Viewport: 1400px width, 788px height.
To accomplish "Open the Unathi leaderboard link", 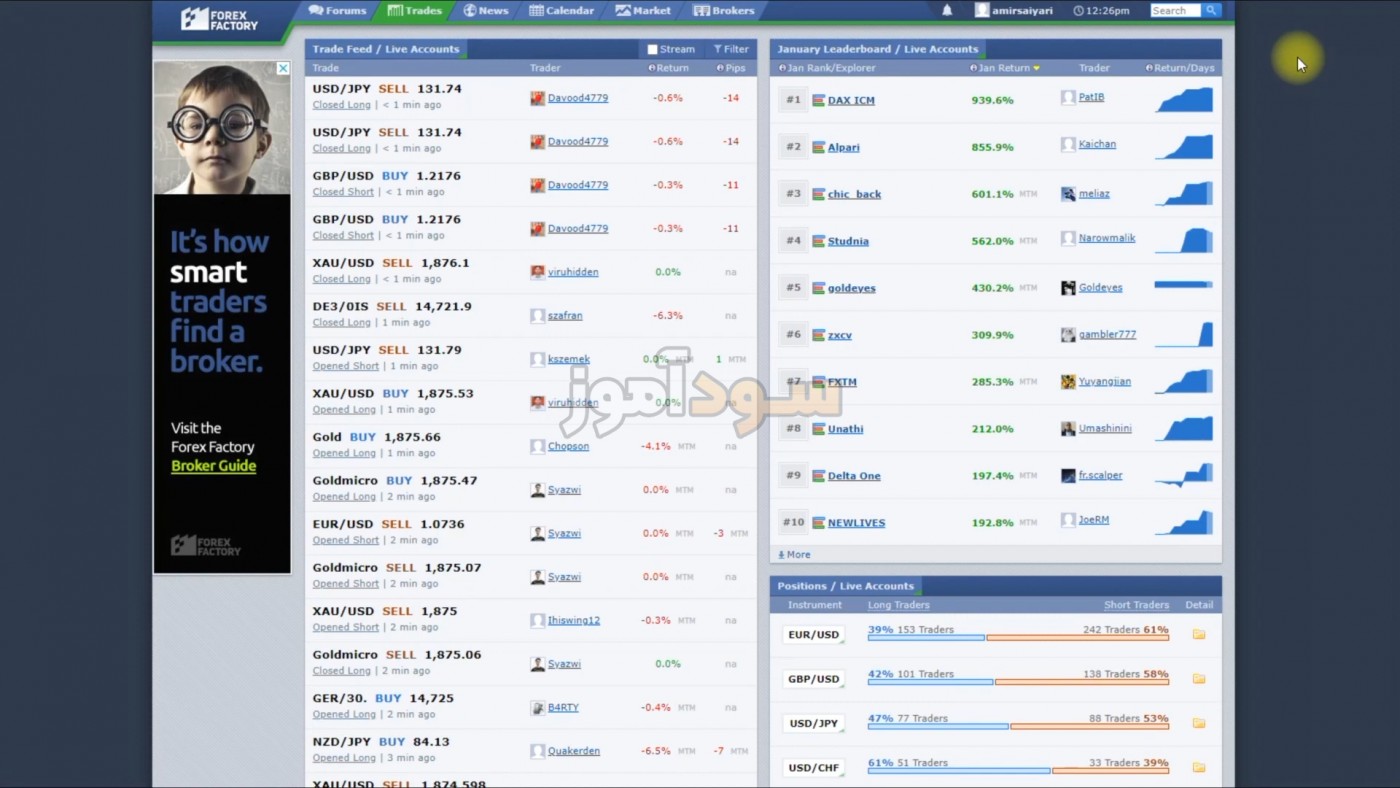I will pyautogui.click(x=845, y=429).
